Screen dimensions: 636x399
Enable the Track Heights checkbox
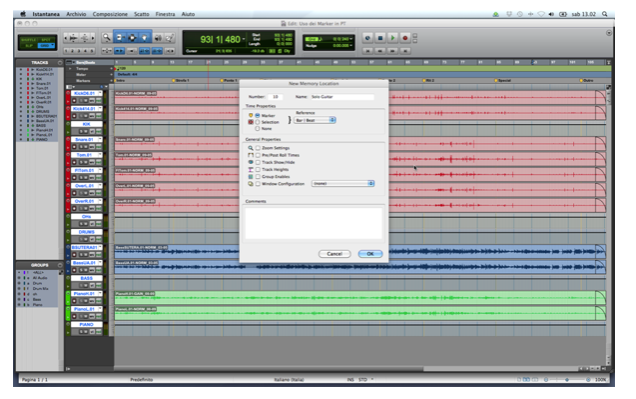point(258,169)
